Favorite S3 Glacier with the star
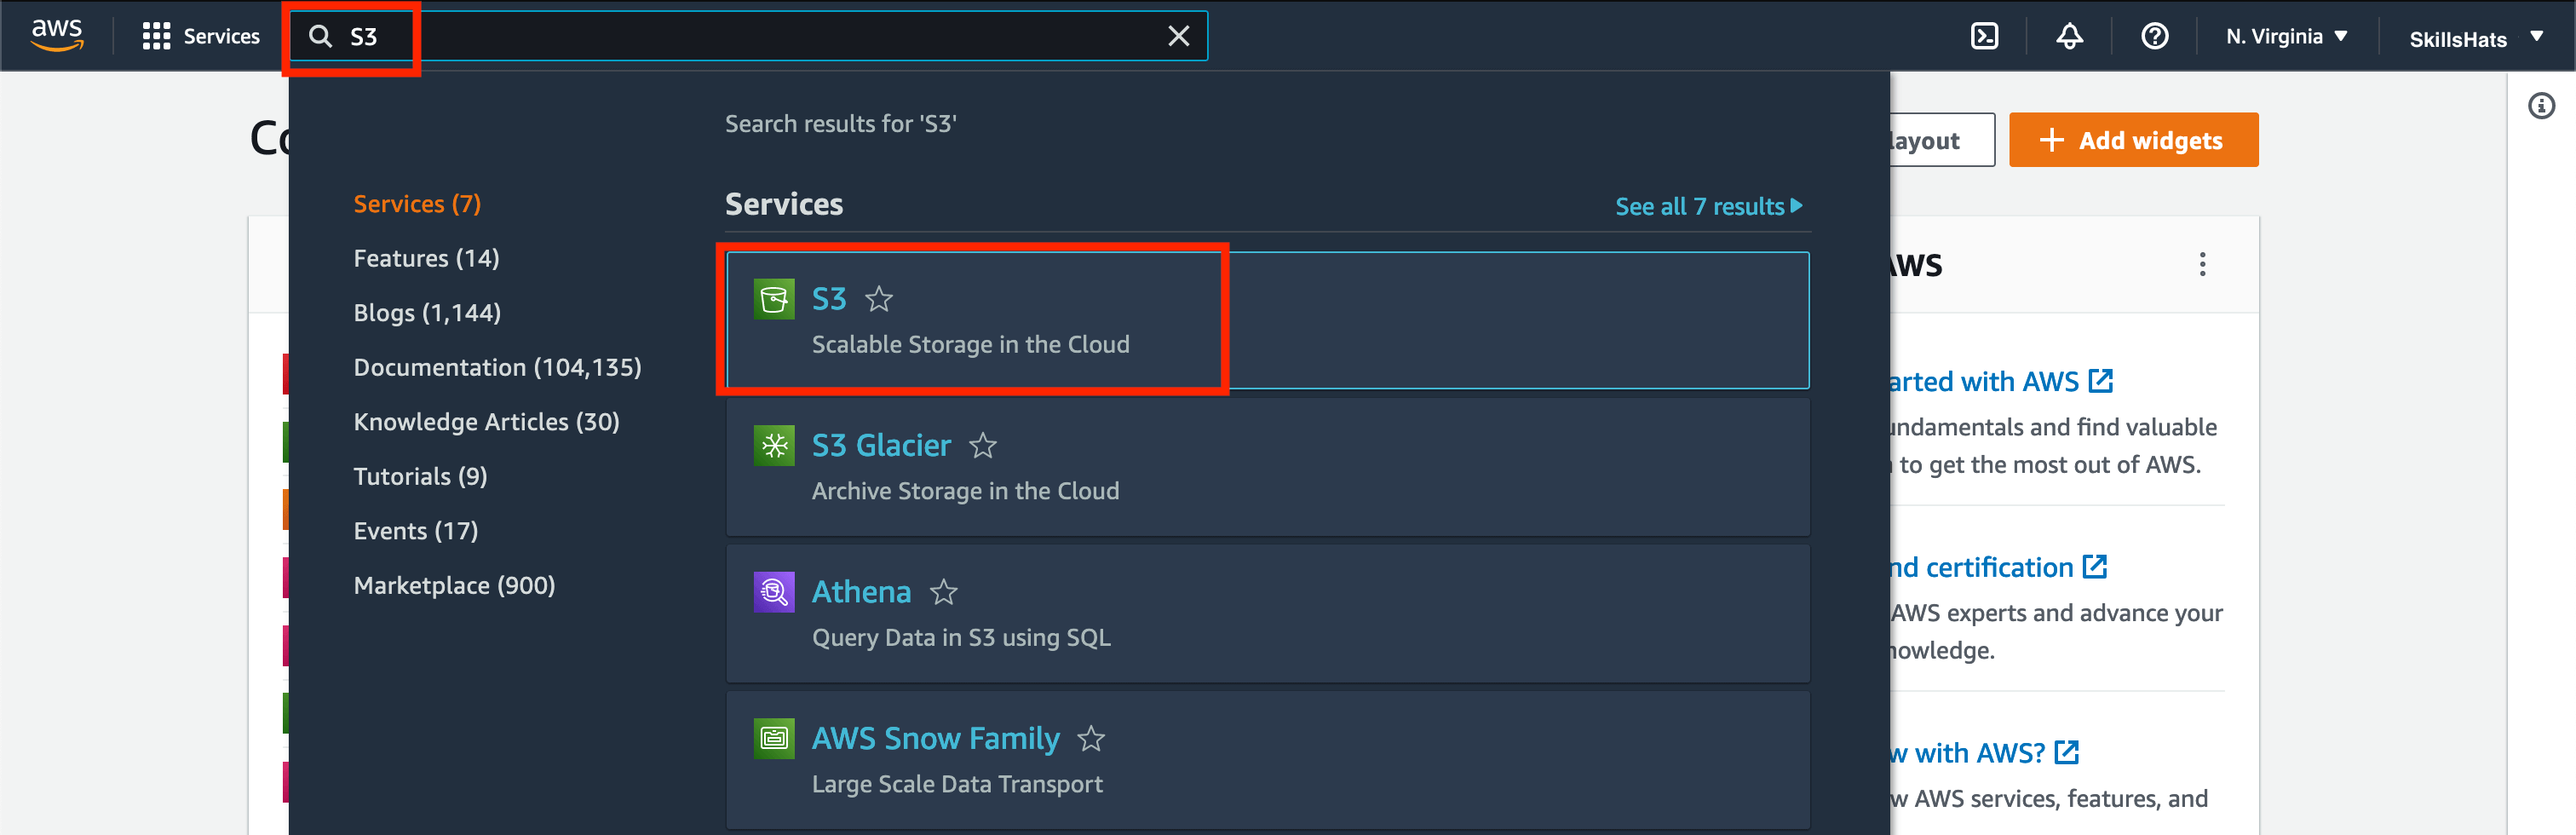The height and width of the screenshot is (835, 2576). click(983, 445)
